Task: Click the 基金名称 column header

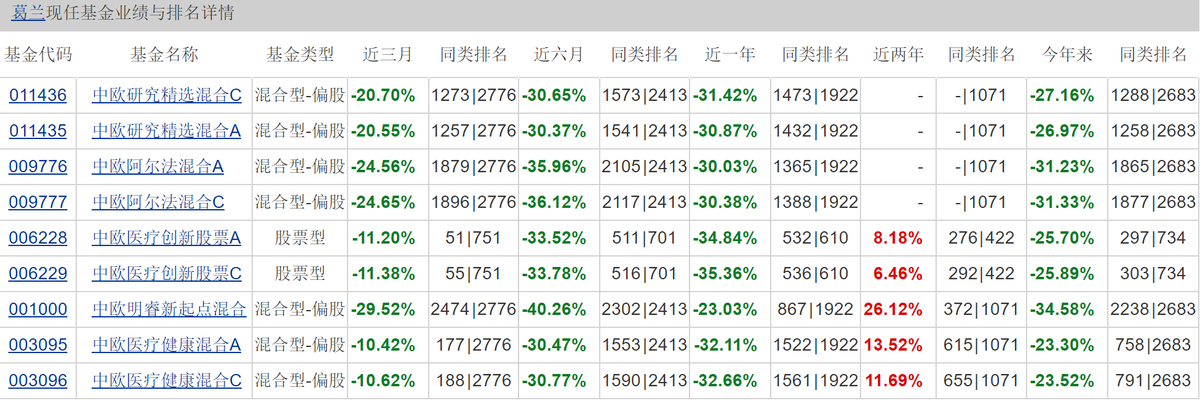Action: click(x=165, y=54)
